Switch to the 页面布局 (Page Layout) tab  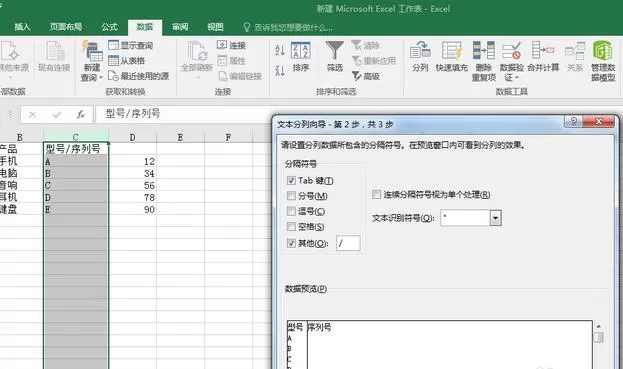coord(66,27)
